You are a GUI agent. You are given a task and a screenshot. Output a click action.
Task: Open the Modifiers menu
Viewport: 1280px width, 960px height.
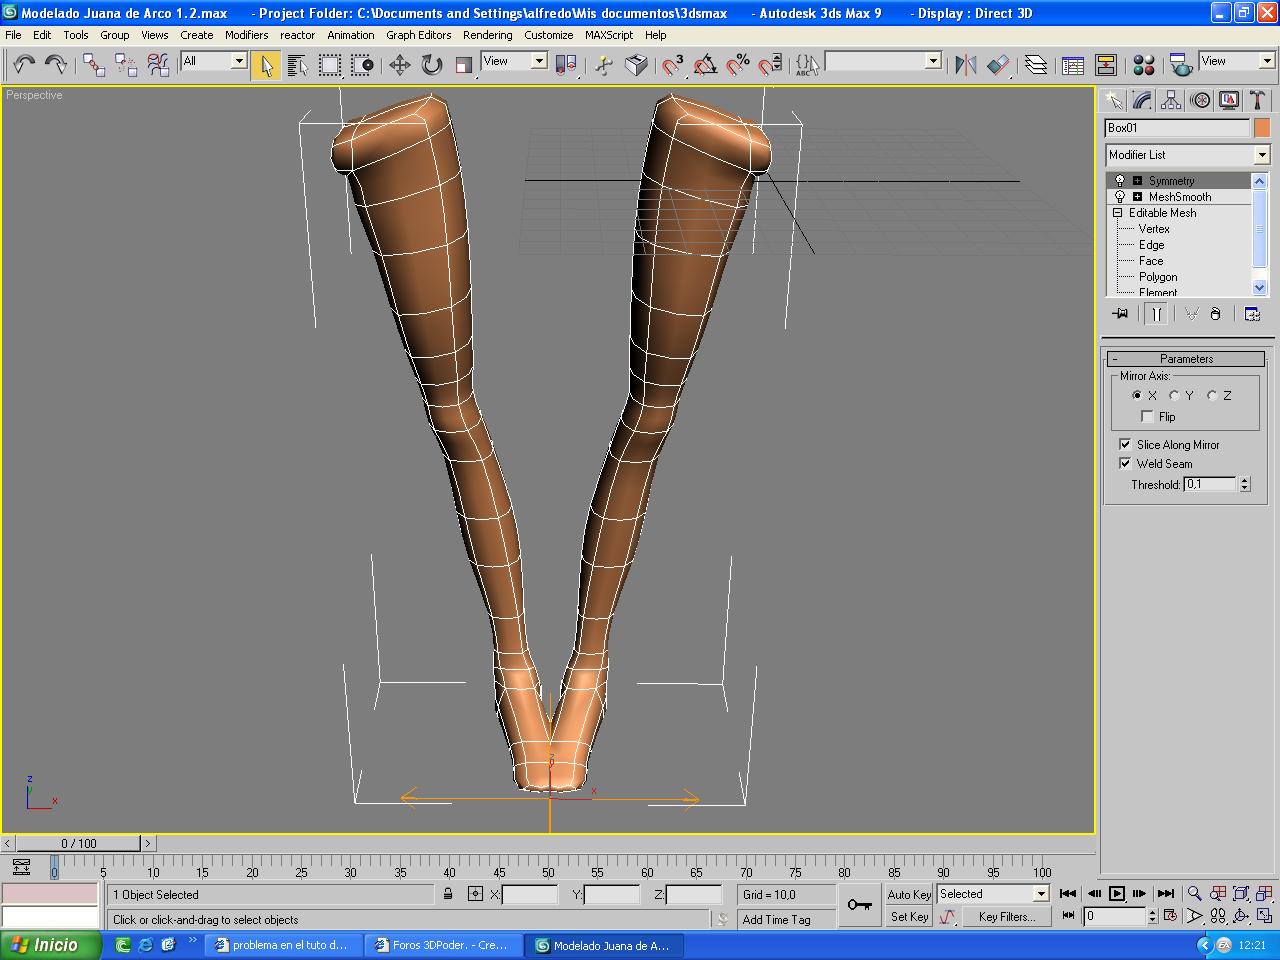tap(246, 35)
